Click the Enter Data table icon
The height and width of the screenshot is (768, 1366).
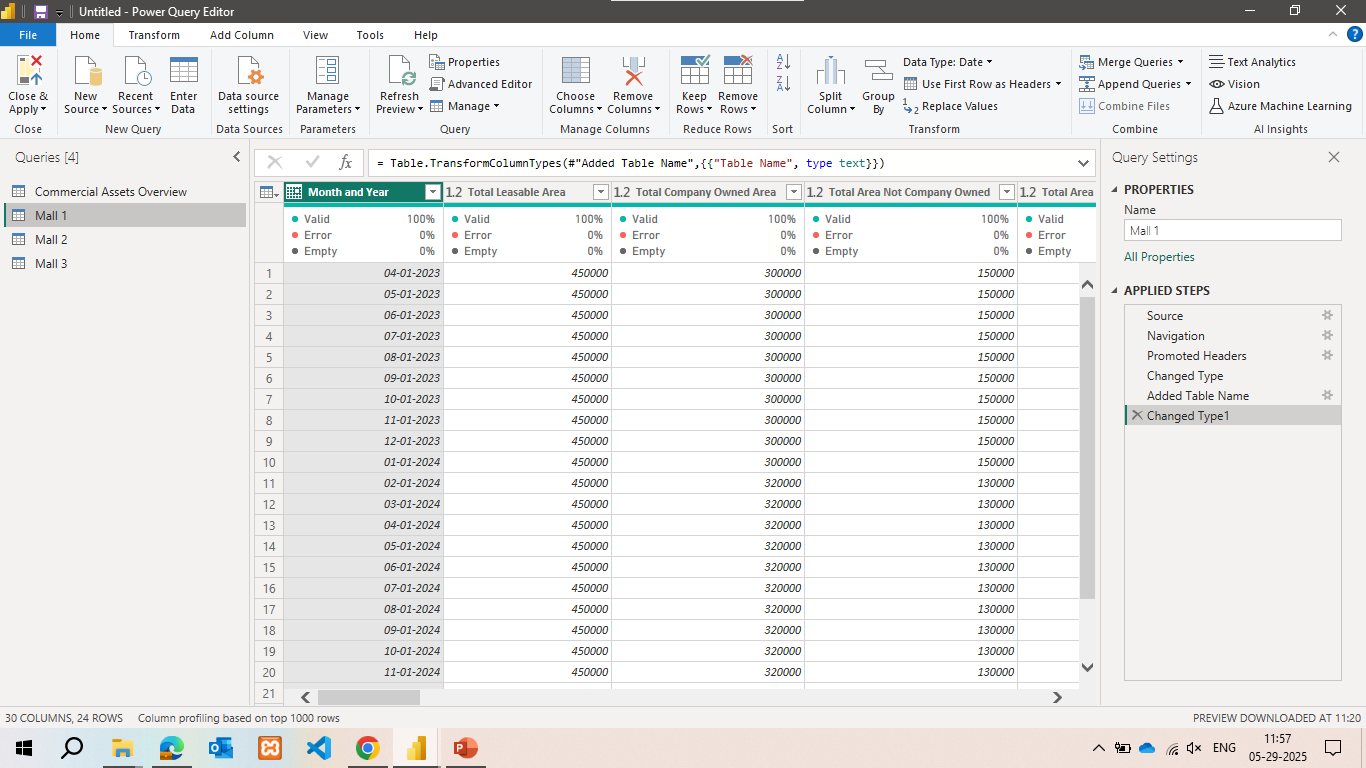pyautogui.click(x=183, y=72)
